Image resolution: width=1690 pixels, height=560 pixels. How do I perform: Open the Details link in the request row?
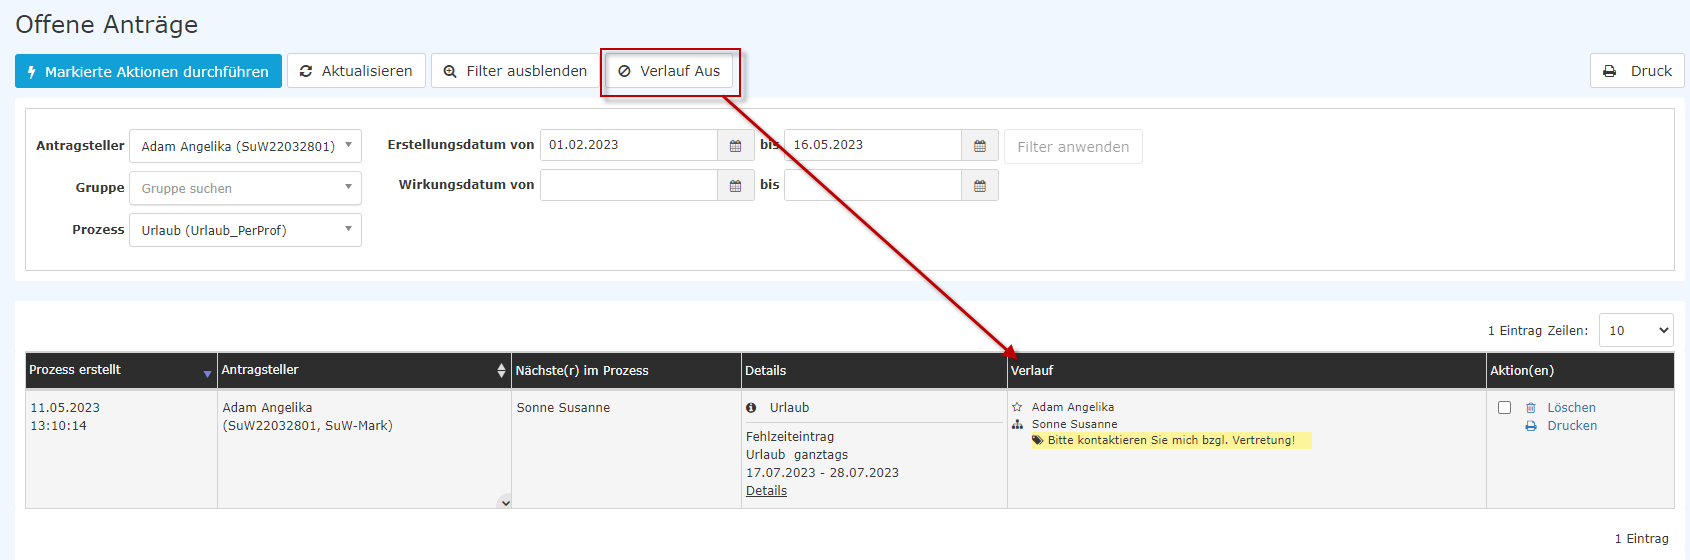(x=766, y=491)
